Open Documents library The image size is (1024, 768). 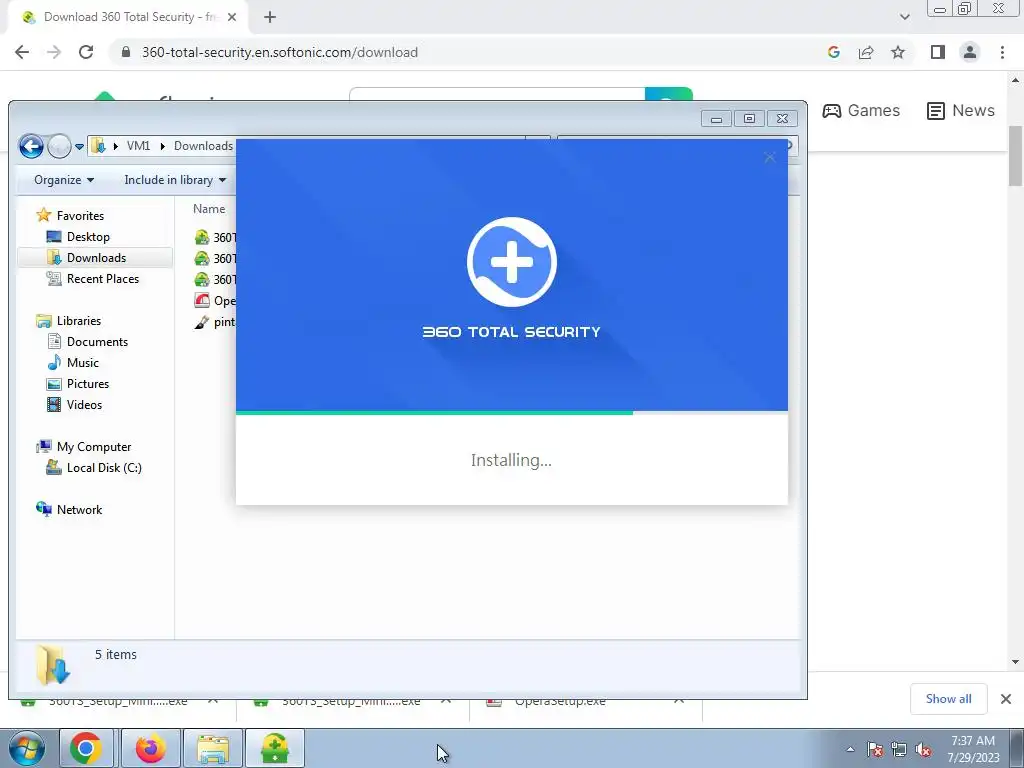[88, 342]
